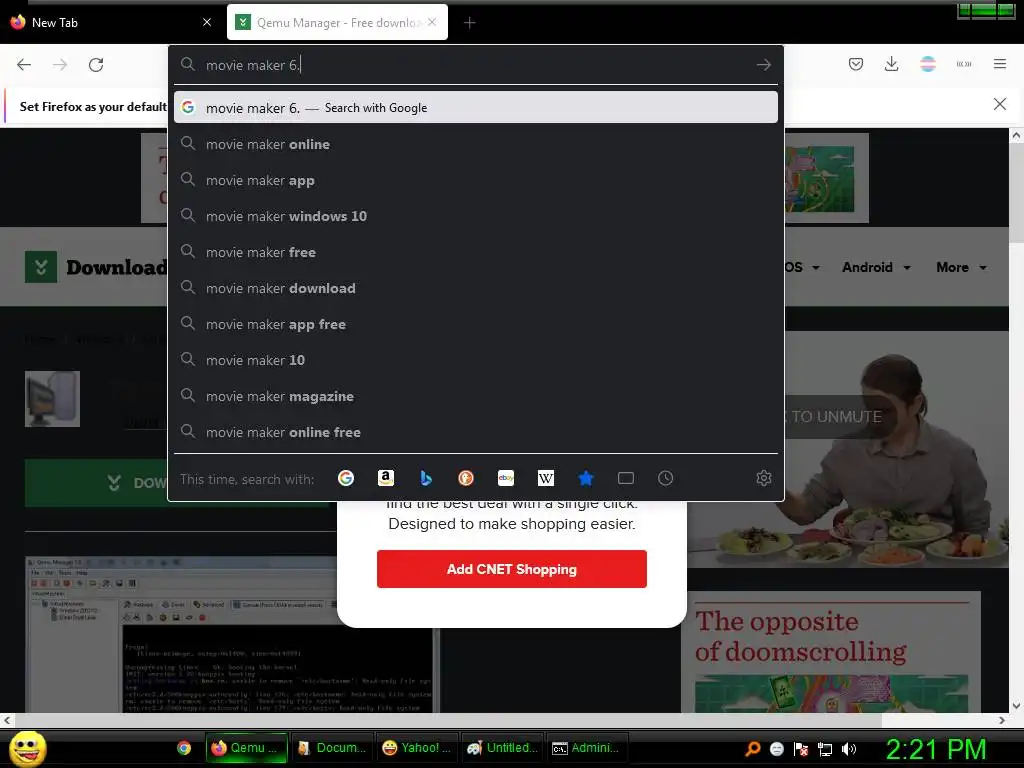Dismiss the Set Firefox as default bar
The height and width of the screenshot is (768, 1024).
click(999, 104)
